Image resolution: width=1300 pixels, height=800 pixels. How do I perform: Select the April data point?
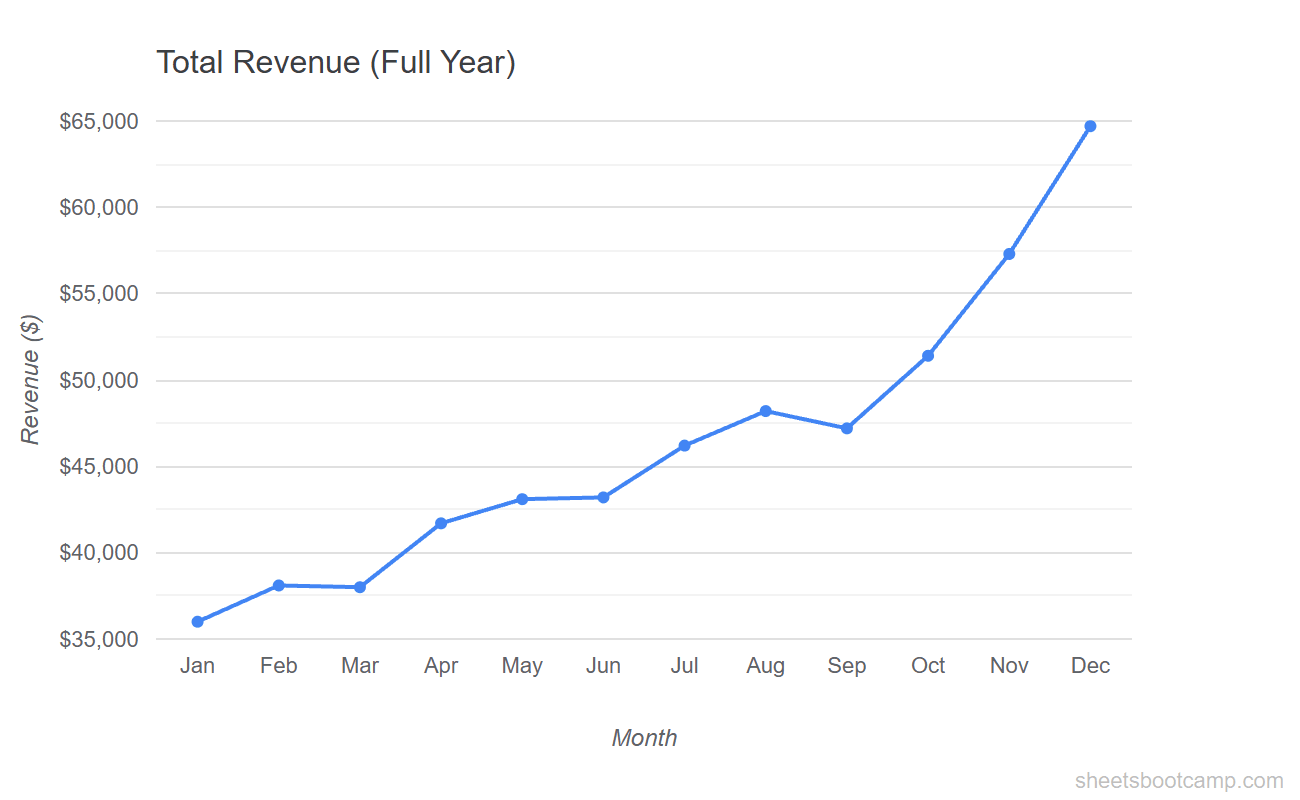click(x=441, y=522)
